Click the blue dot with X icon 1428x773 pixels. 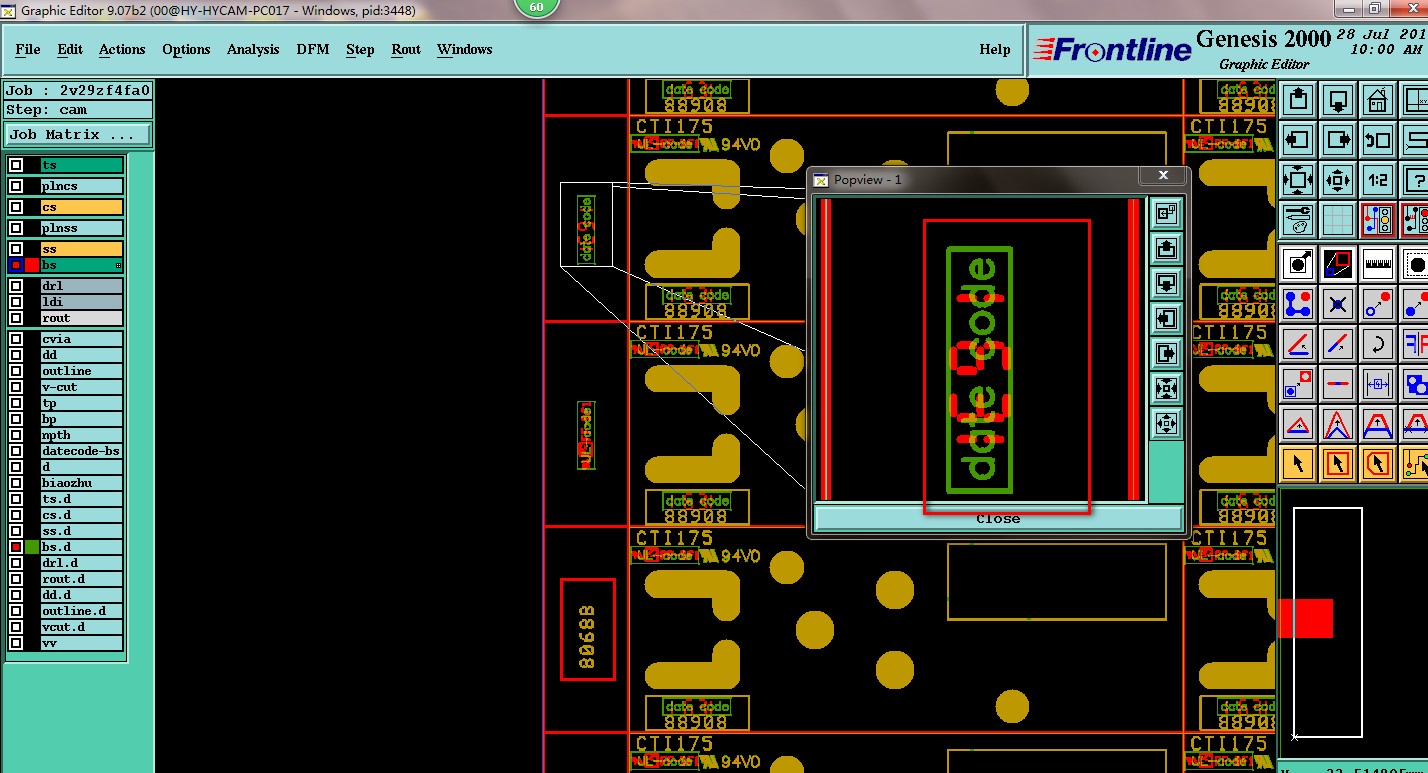[x=1338, y=303]
